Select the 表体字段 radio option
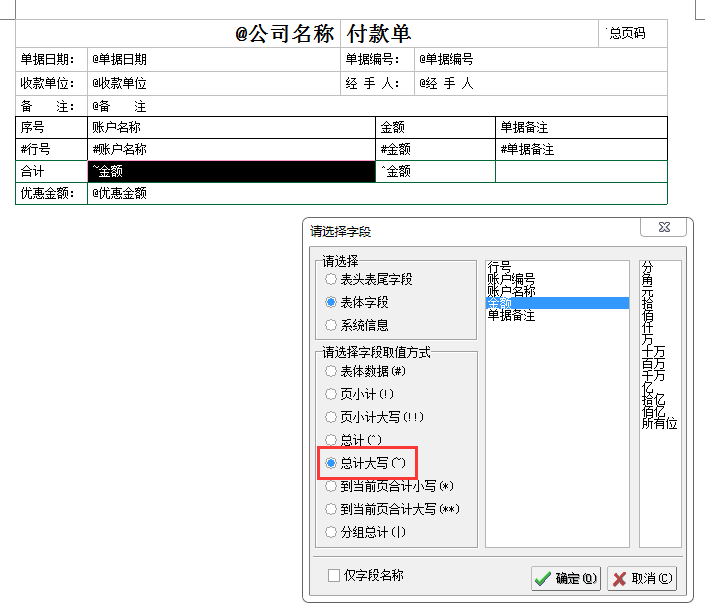The image size is (705, 611). tap(357, 302)
